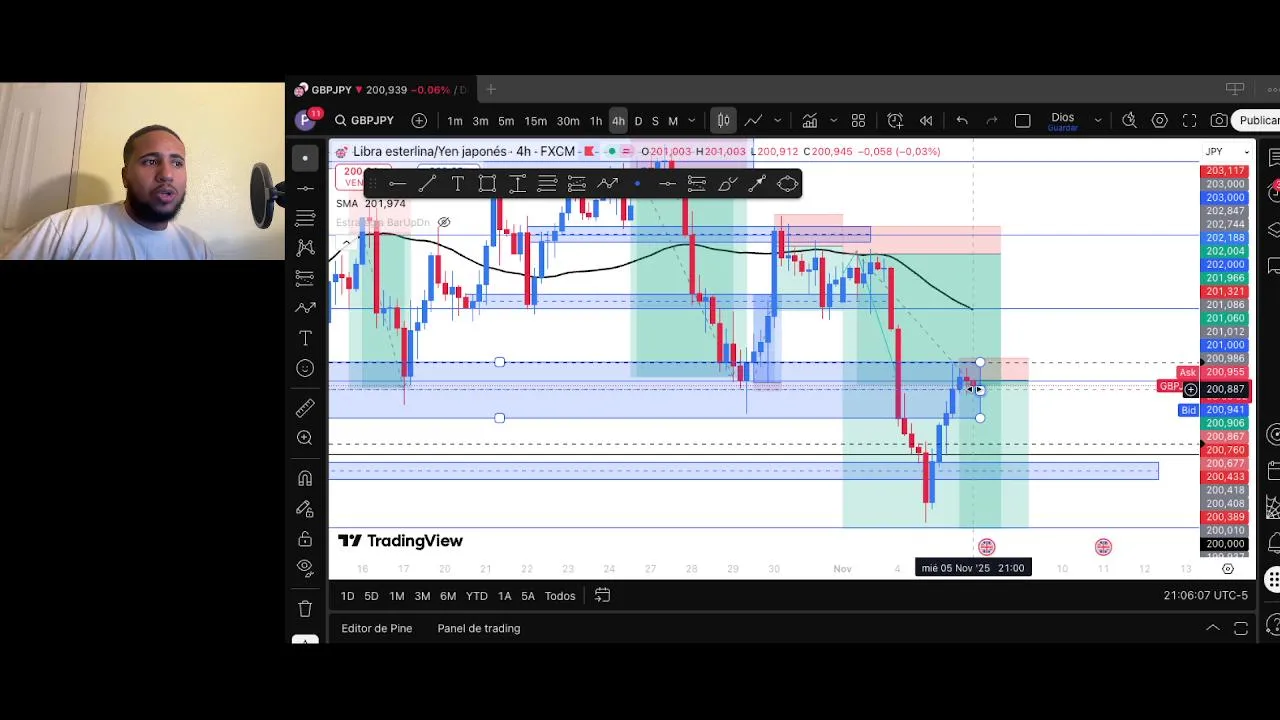Click the Publicar button
The height and width of the screenshot is (720, 1280).
[x=1258, y=121]
